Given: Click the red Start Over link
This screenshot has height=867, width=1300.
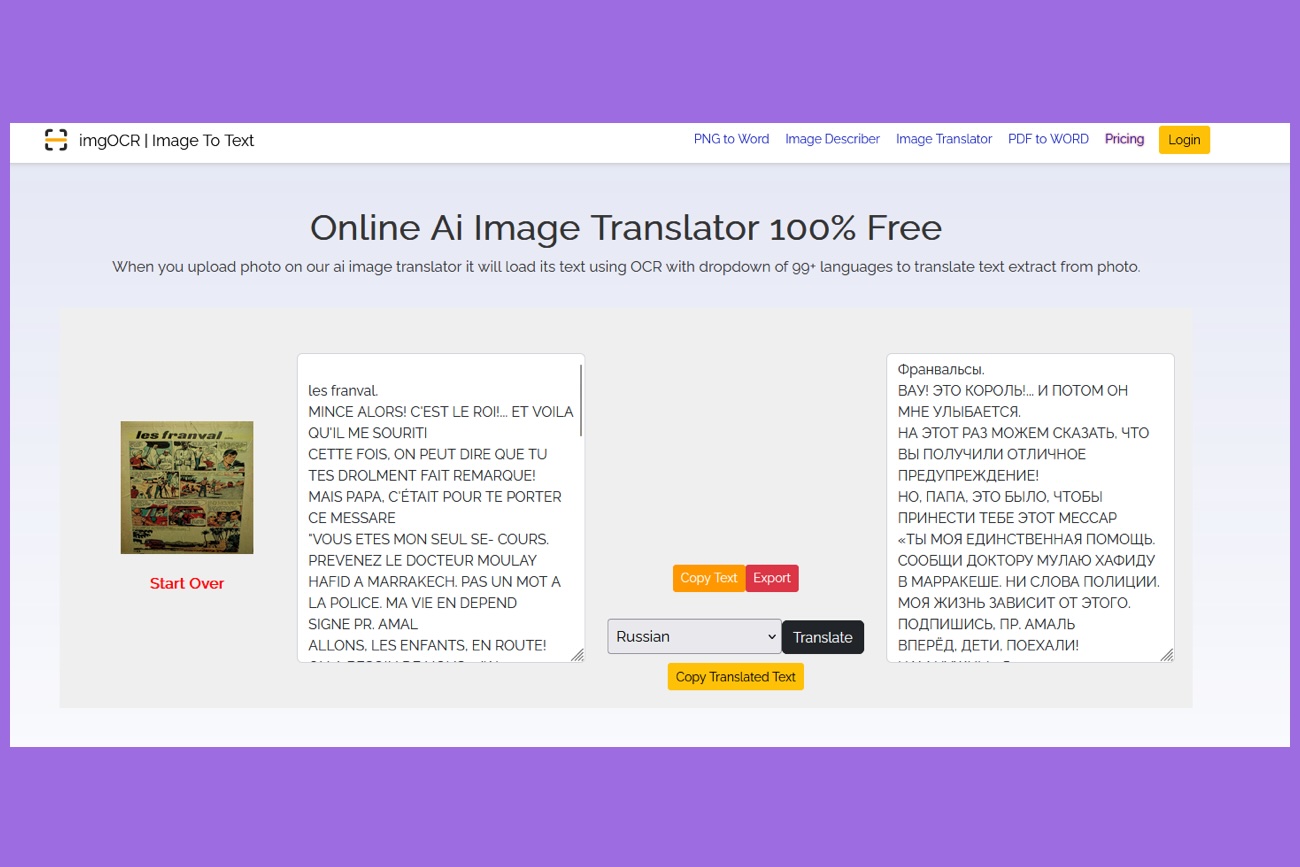Looking at the screenshot, I should point(187,583).
